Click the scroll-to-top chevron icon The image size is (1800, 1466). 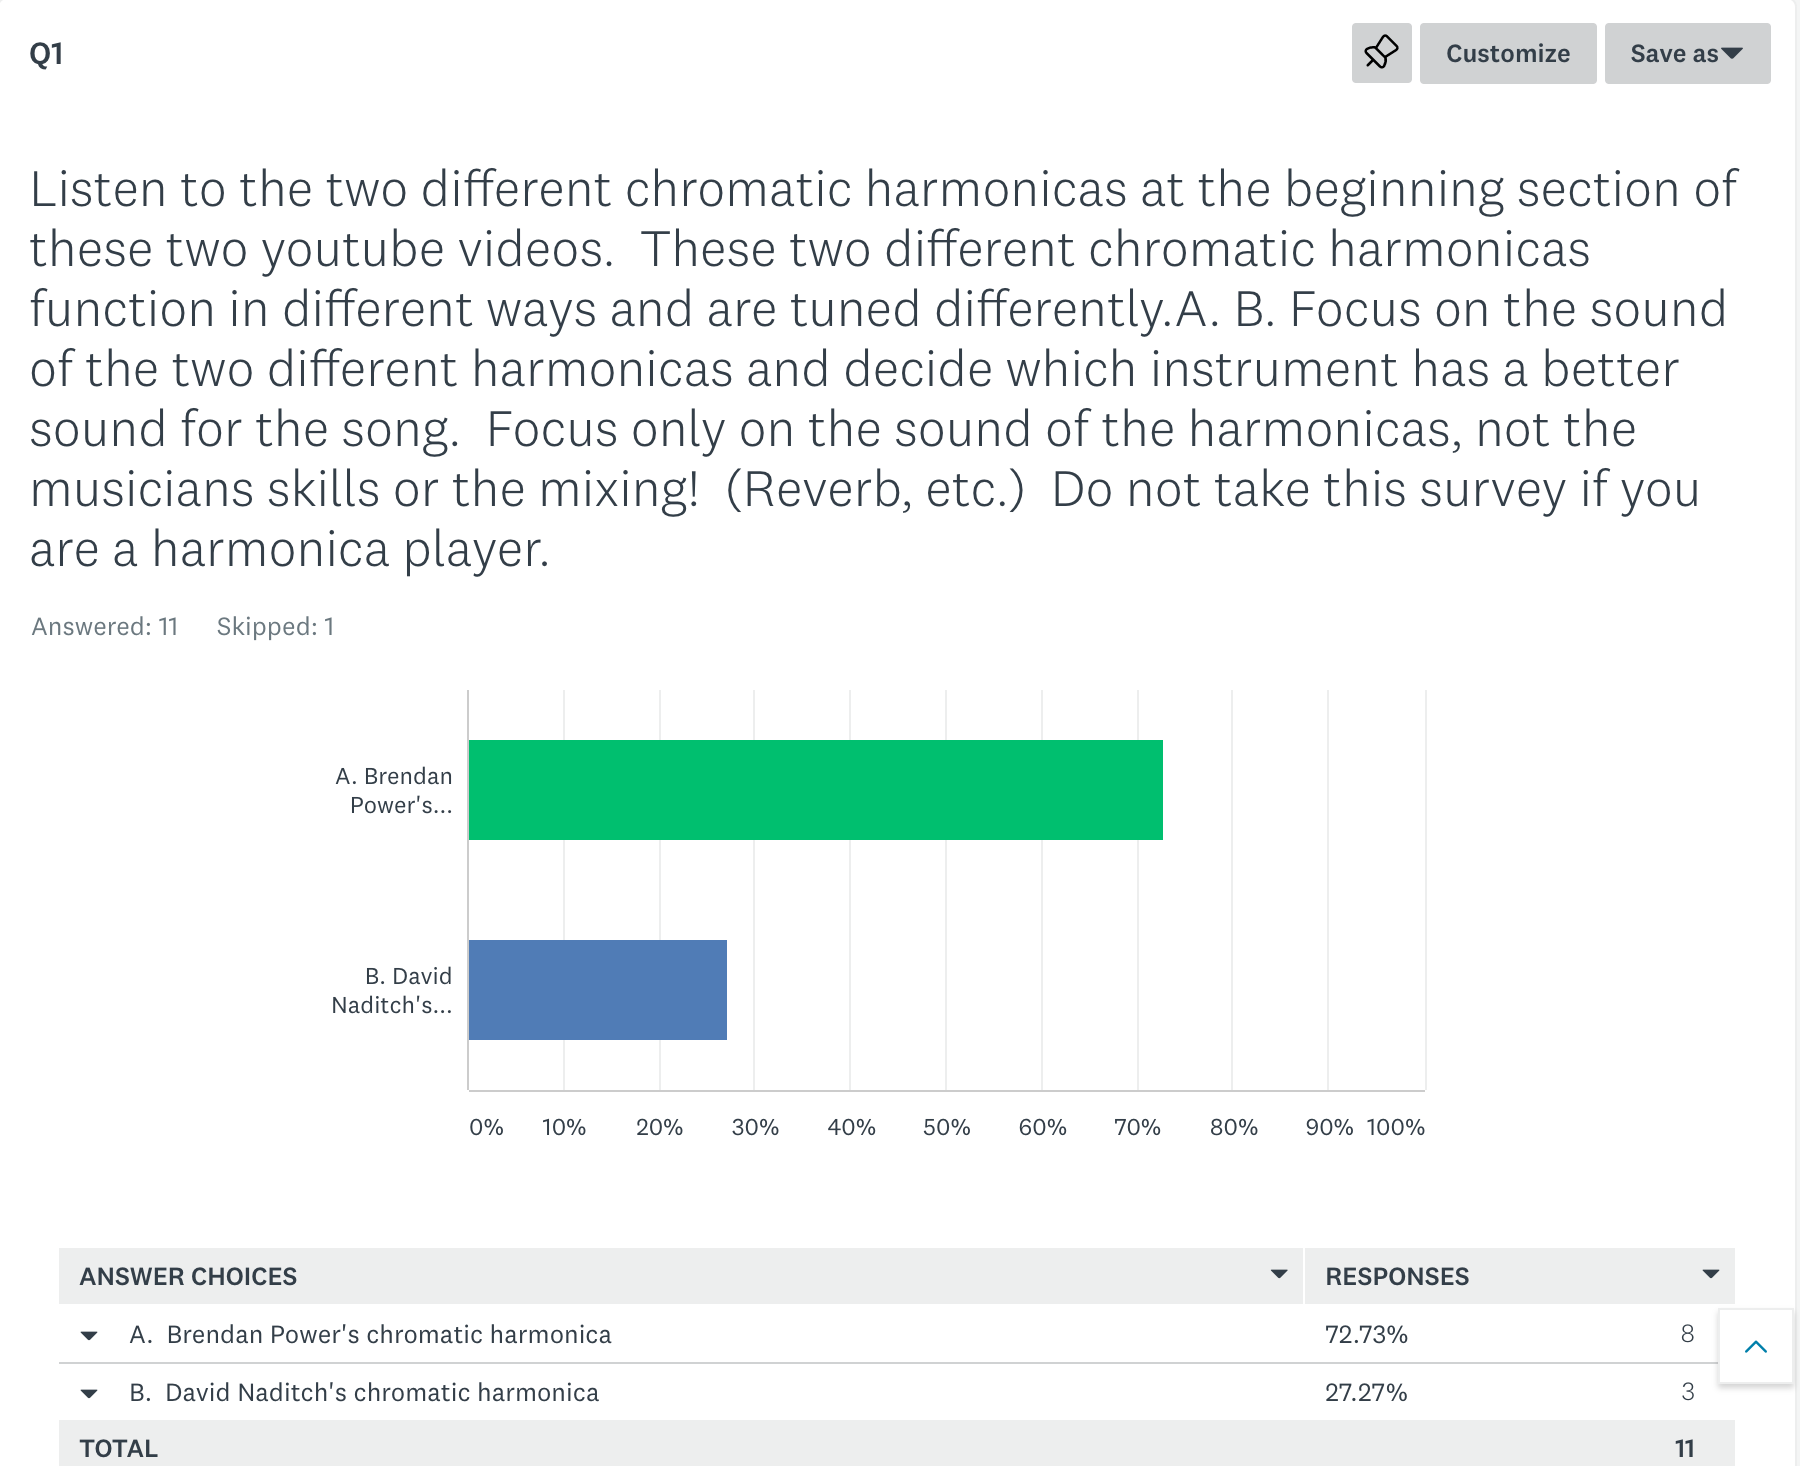pyautogui.click(x=1755, y=1346)
